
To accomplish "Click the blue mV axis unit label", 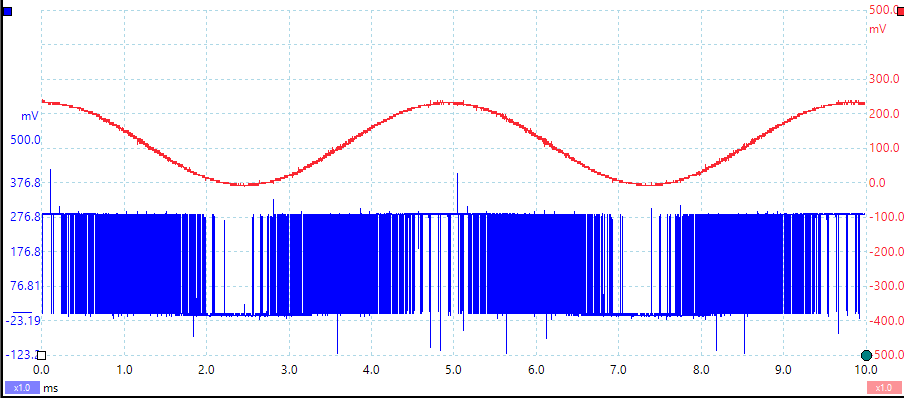I will [x=30, y=116].
